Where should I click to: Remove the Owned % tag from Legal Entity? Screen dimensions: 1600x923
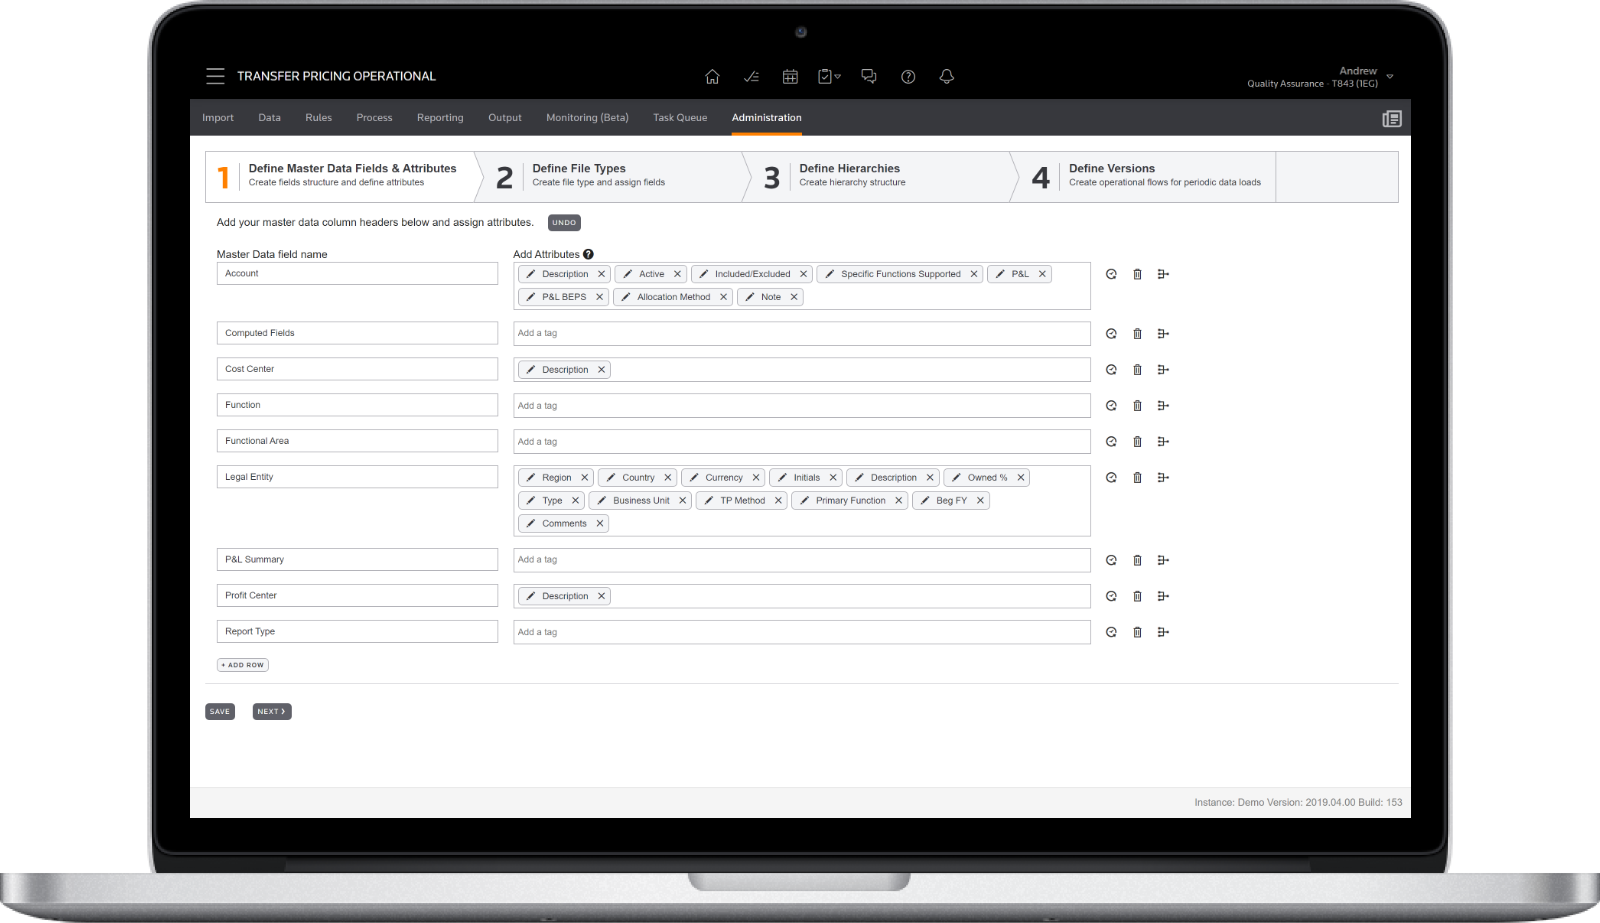(x=1021, y=478)
